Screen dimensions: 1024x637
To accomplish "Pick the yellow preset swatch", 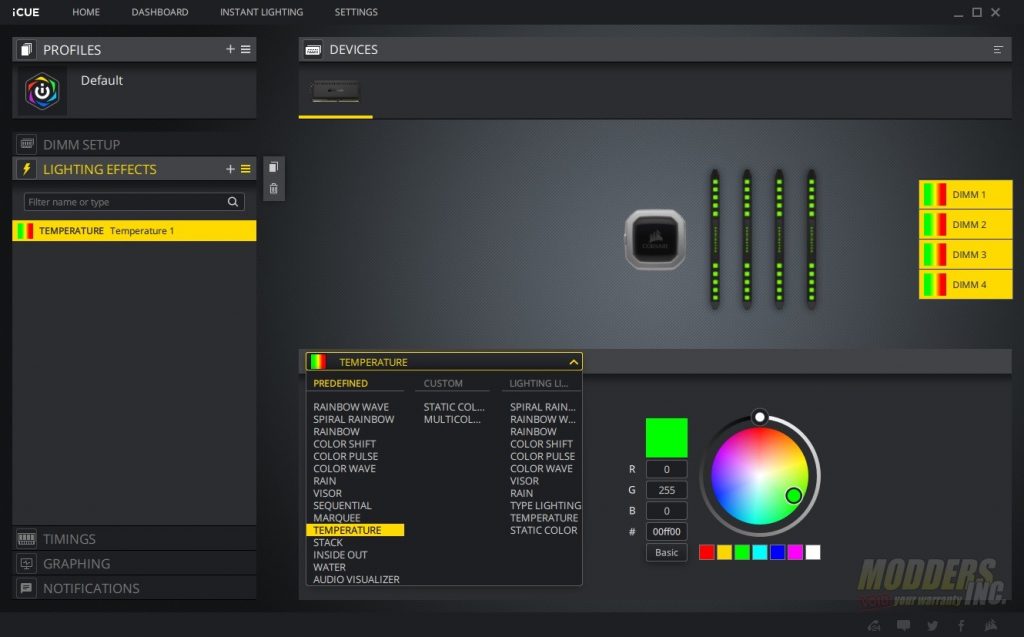I will click(724, 552).
